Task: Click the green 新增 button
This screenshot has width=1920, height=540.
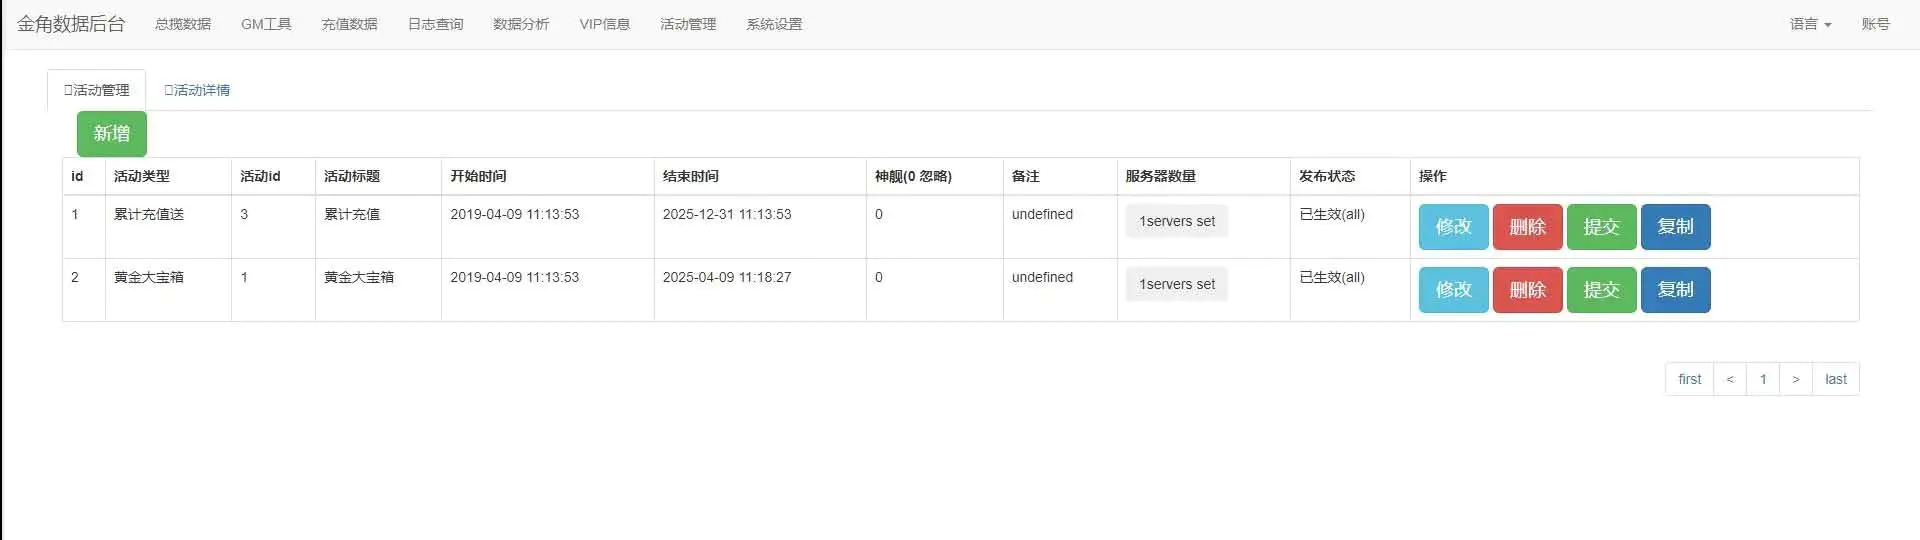Action: 112,133
